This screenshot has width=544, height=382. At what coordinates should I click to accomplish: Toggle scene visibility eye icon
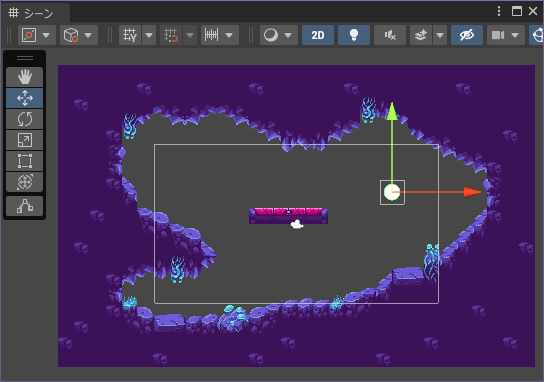(467, 35)
